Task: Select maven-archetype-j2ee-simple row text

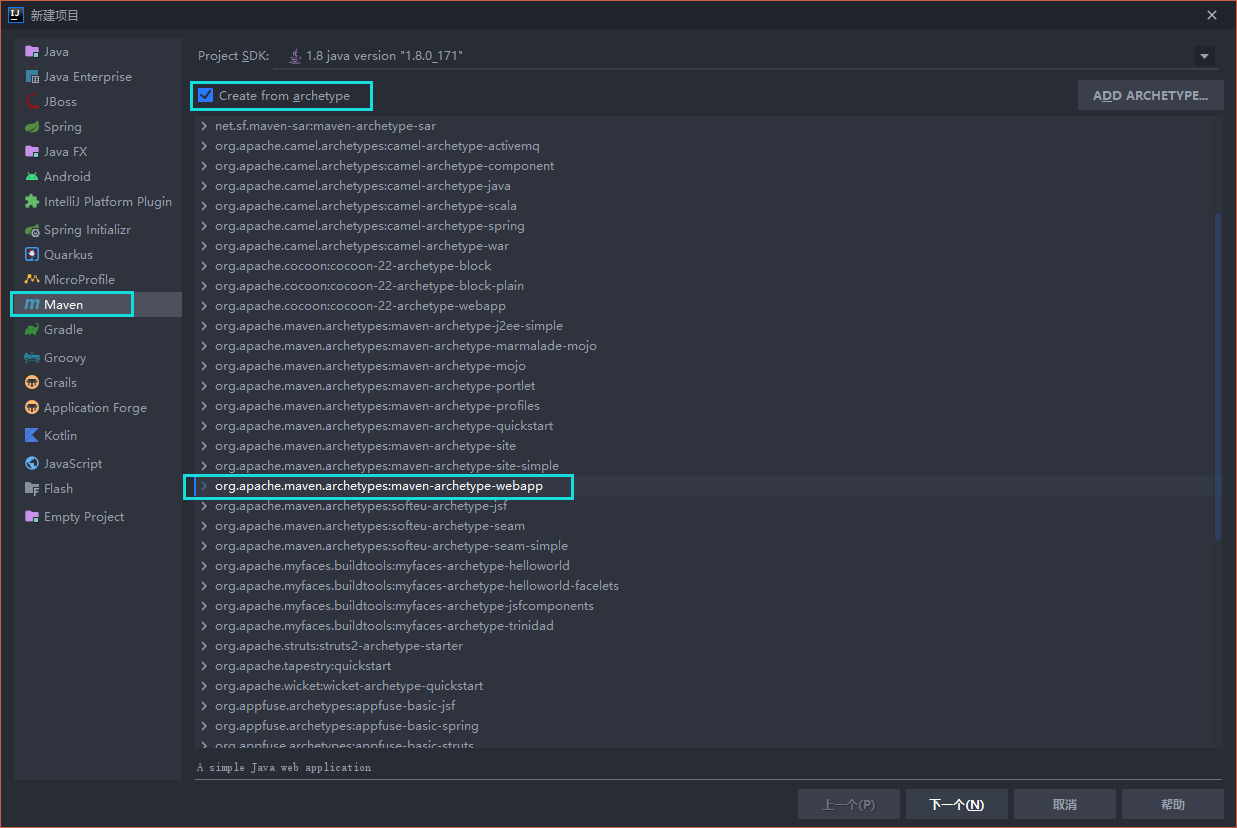Action: (x=389, y=326)
